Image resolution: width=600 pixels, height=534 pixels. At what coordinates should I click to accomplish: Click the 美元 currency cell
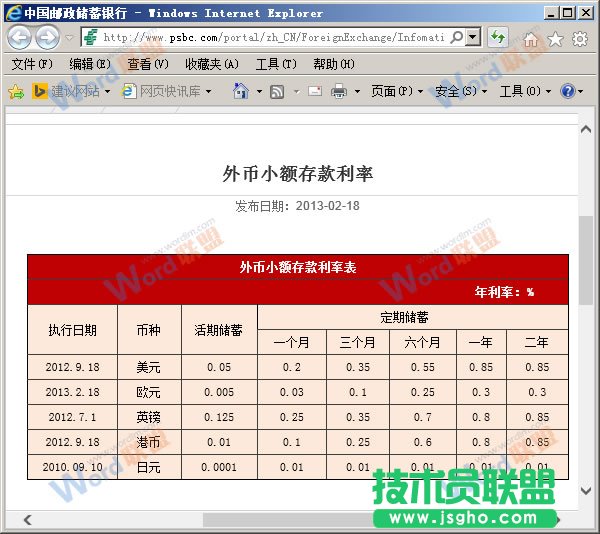coord(148,367)
